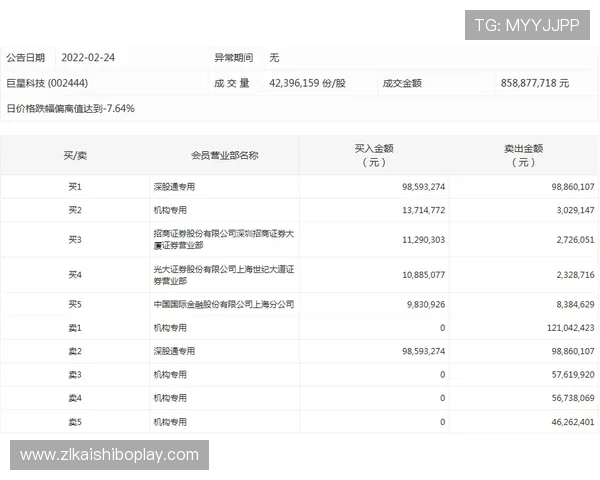The width and height of the screenshot is (600, 480).
Task: Select the value 56,738,069
Action: point(573,398)
